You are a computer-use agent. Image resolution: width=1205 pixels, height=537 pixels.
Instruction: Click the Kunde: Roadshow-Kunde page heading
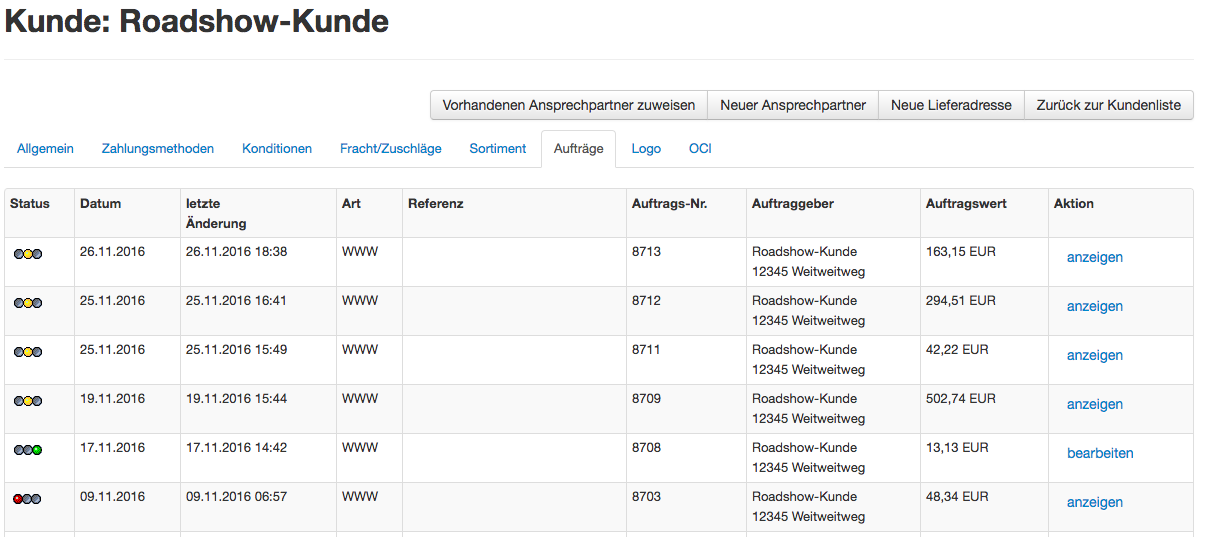[197, 21]
